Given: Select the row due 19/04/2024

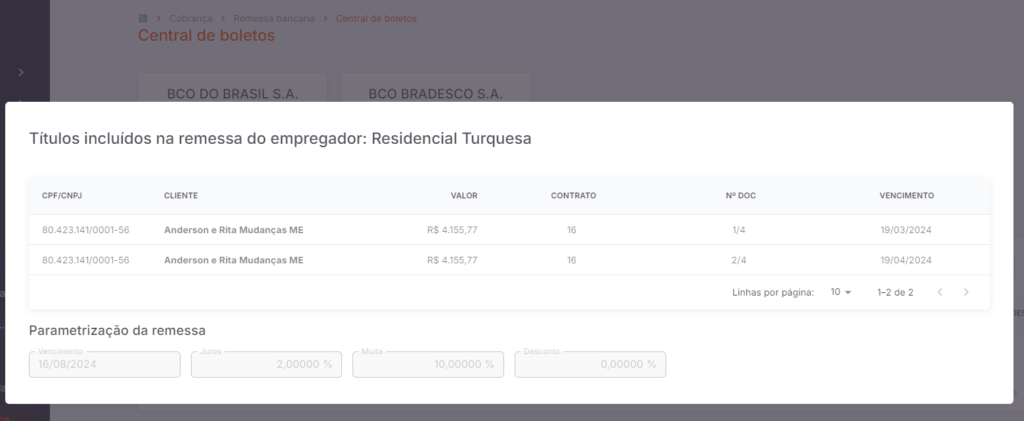Looking at the screenshot, I should [x=509, y=260].
